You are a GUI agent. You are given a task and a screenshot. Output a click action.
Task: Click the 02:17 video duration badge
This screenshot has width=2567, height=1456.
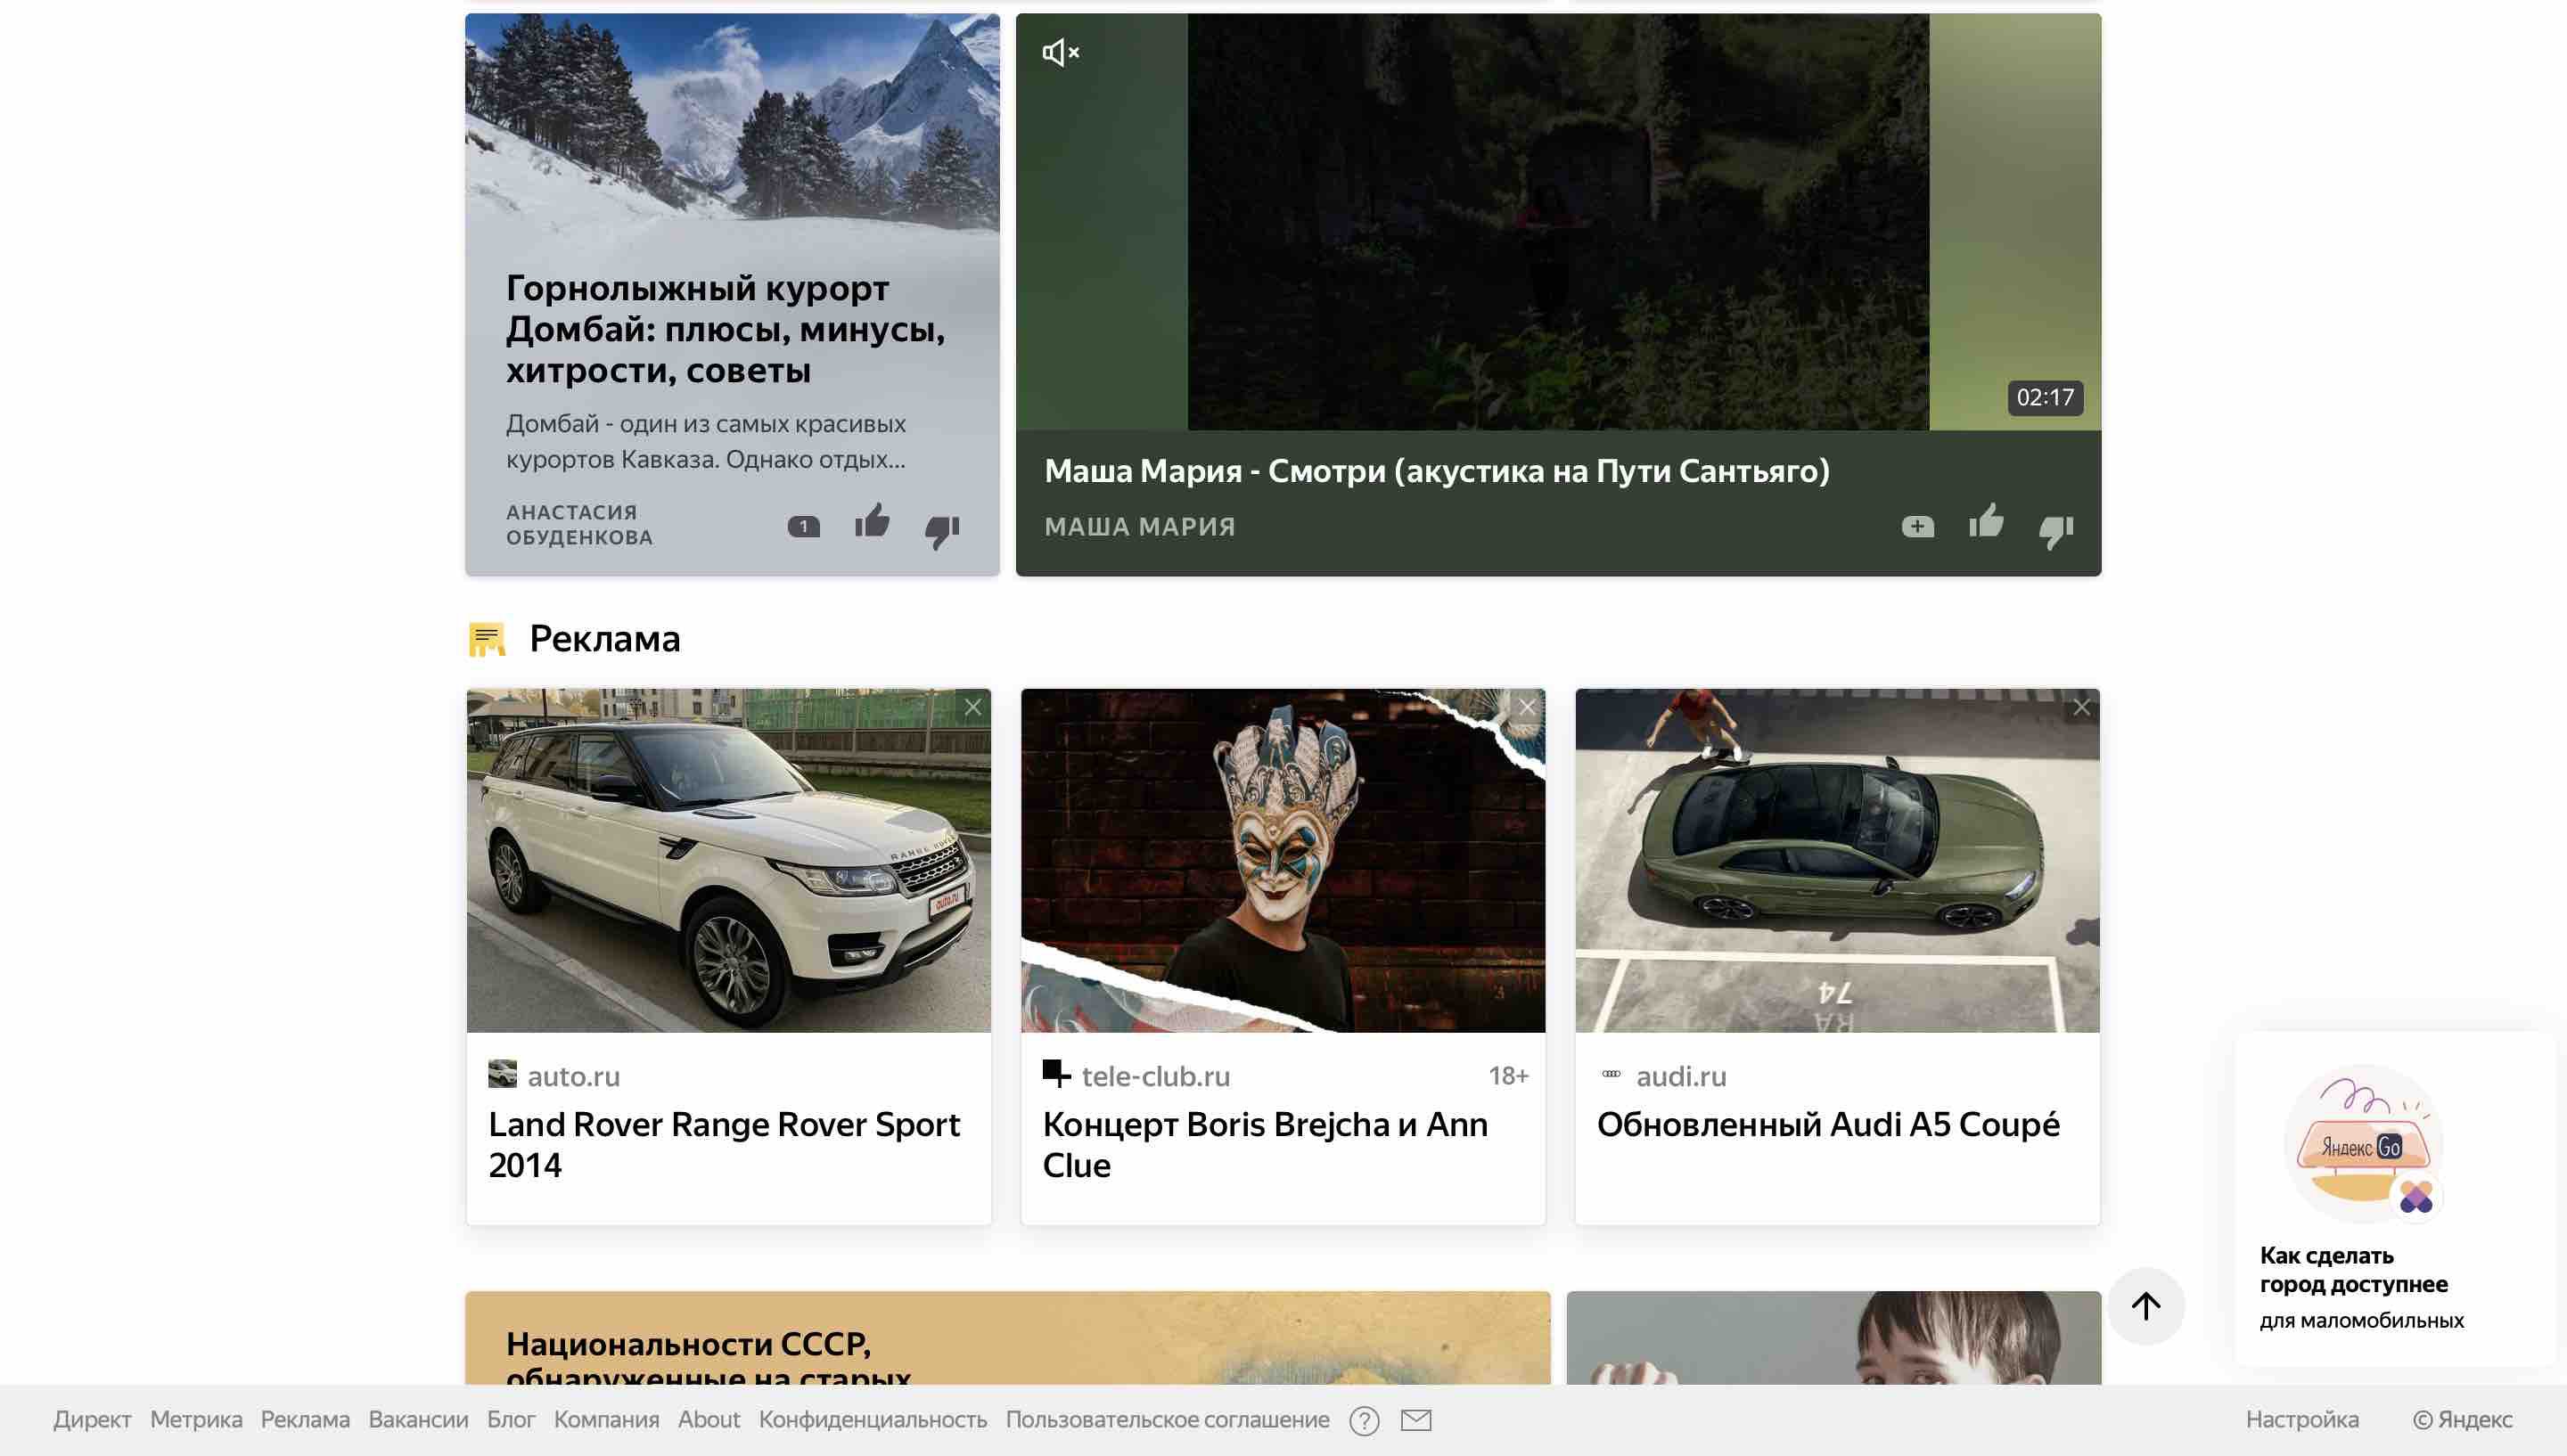point(2045,398)
